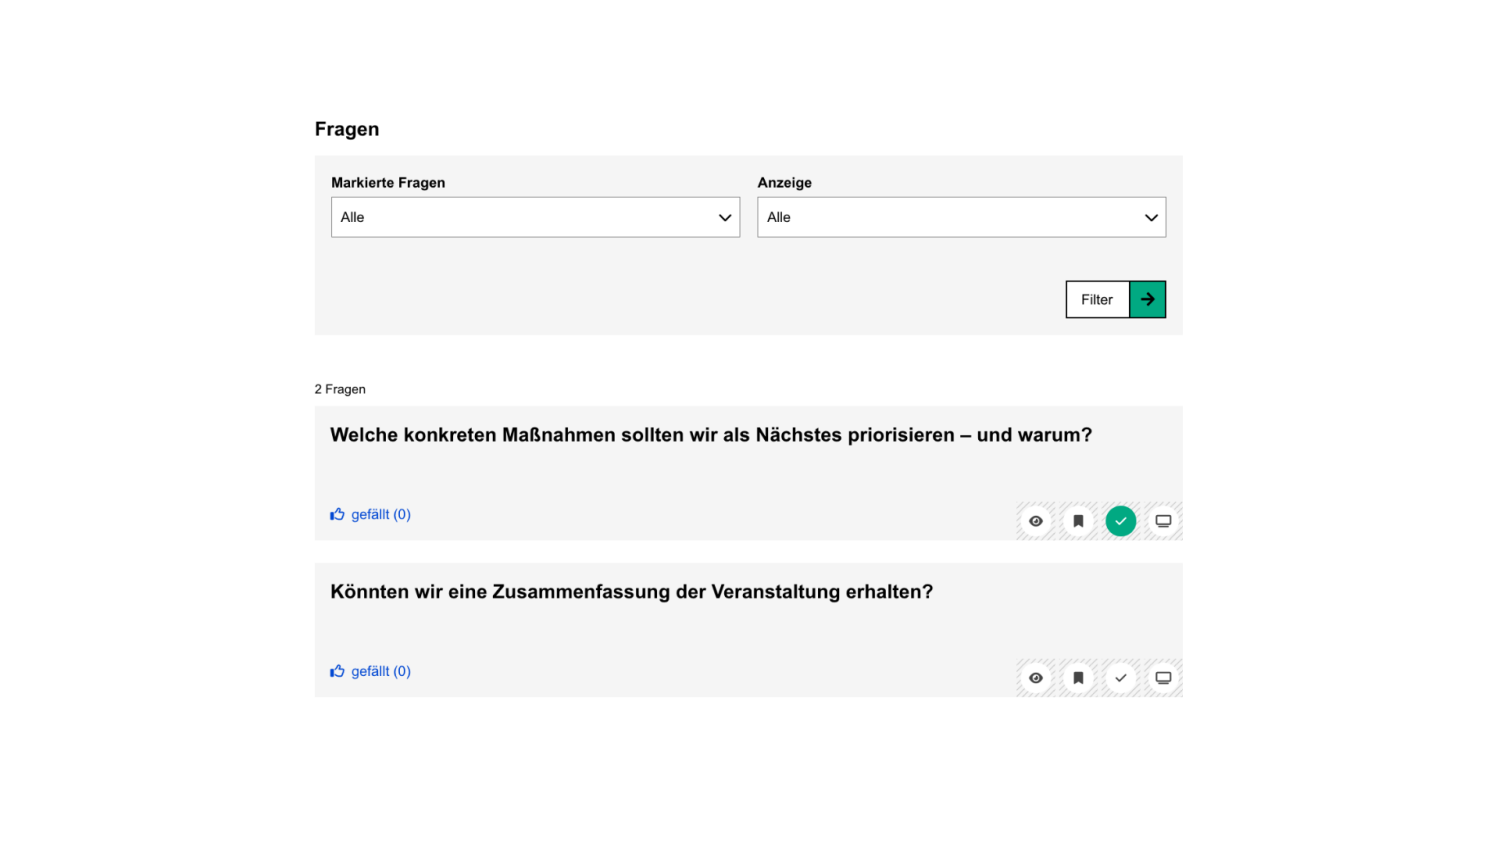This screenshot has width=1500, height=844.
Task: Click the Filter button
Action: 1096,299
